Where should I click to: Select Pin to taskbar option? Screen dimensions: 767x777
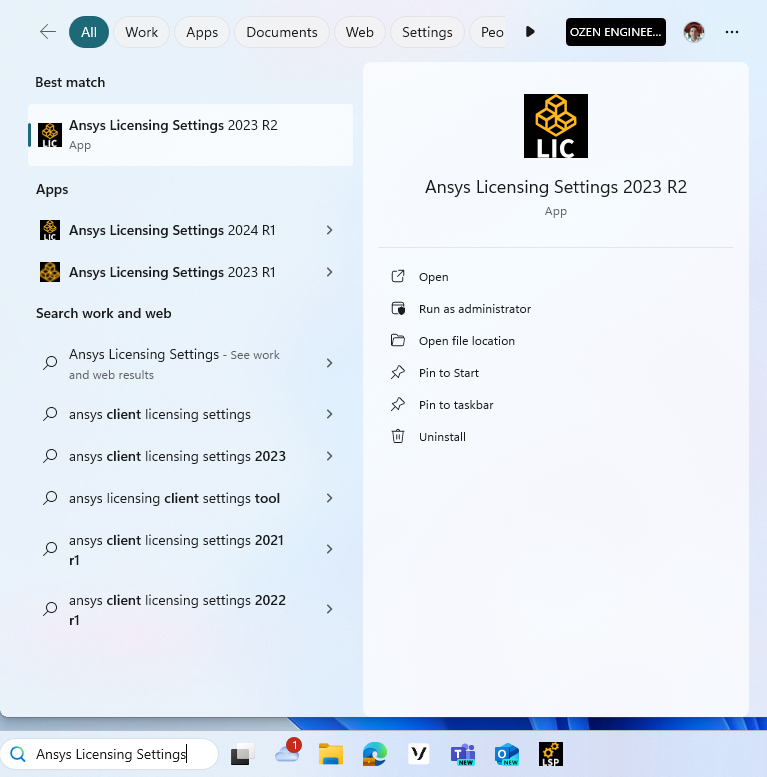click(456, 405)
